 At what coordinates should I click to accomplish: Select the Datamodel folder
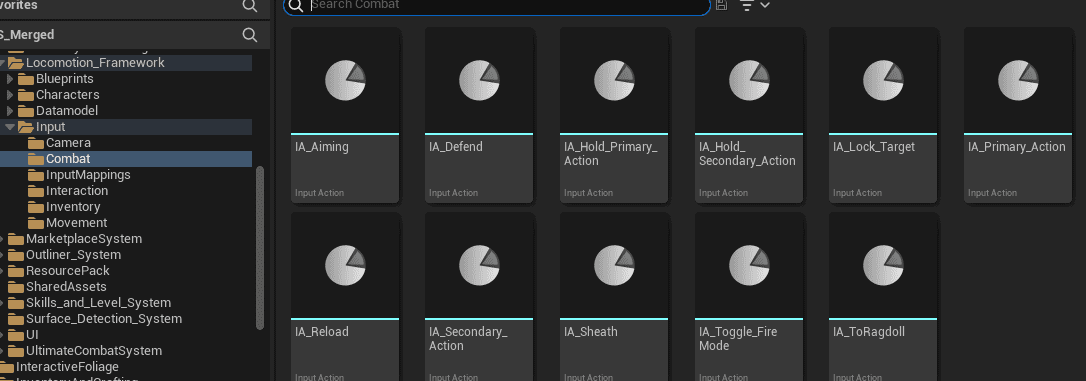pyautogui.click(x=126, y=111)
